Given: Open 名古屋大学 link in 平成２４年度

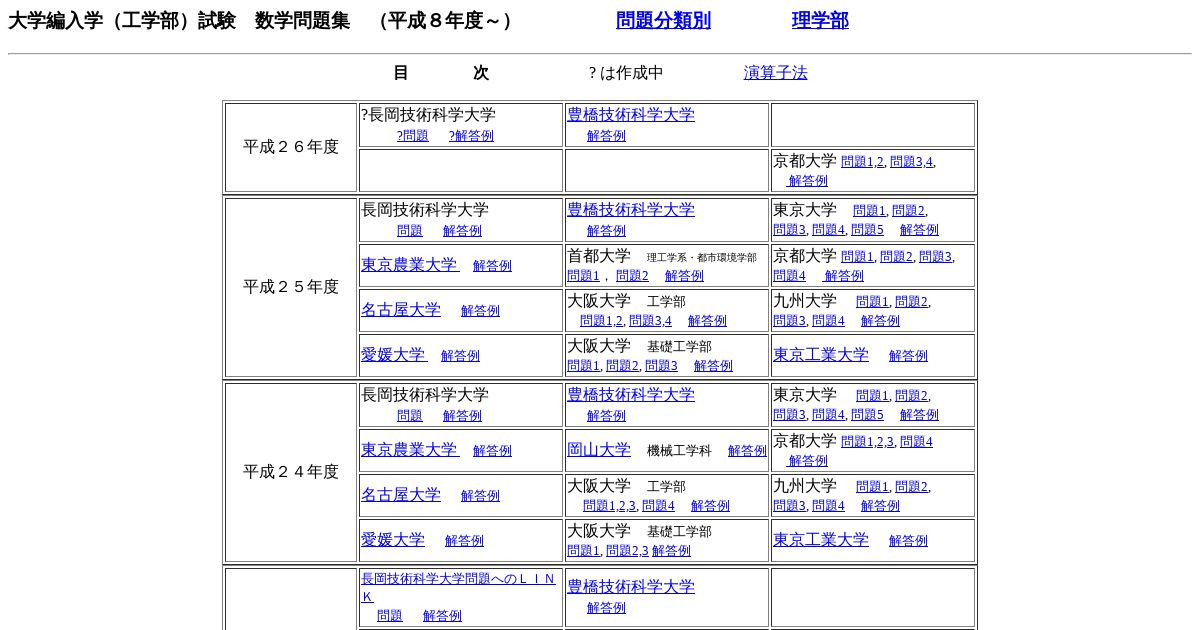Looking at the screenshot, I should [401, 495].
